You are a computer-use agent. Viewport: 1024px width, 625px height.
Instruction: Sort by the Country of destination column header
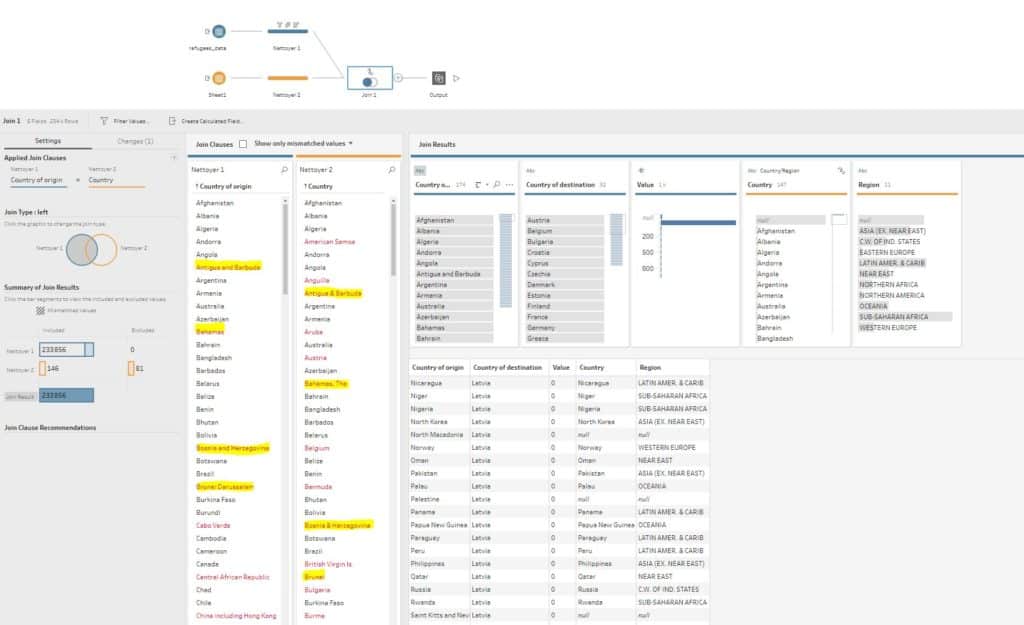pyautogui.click(x=507, y=368)
